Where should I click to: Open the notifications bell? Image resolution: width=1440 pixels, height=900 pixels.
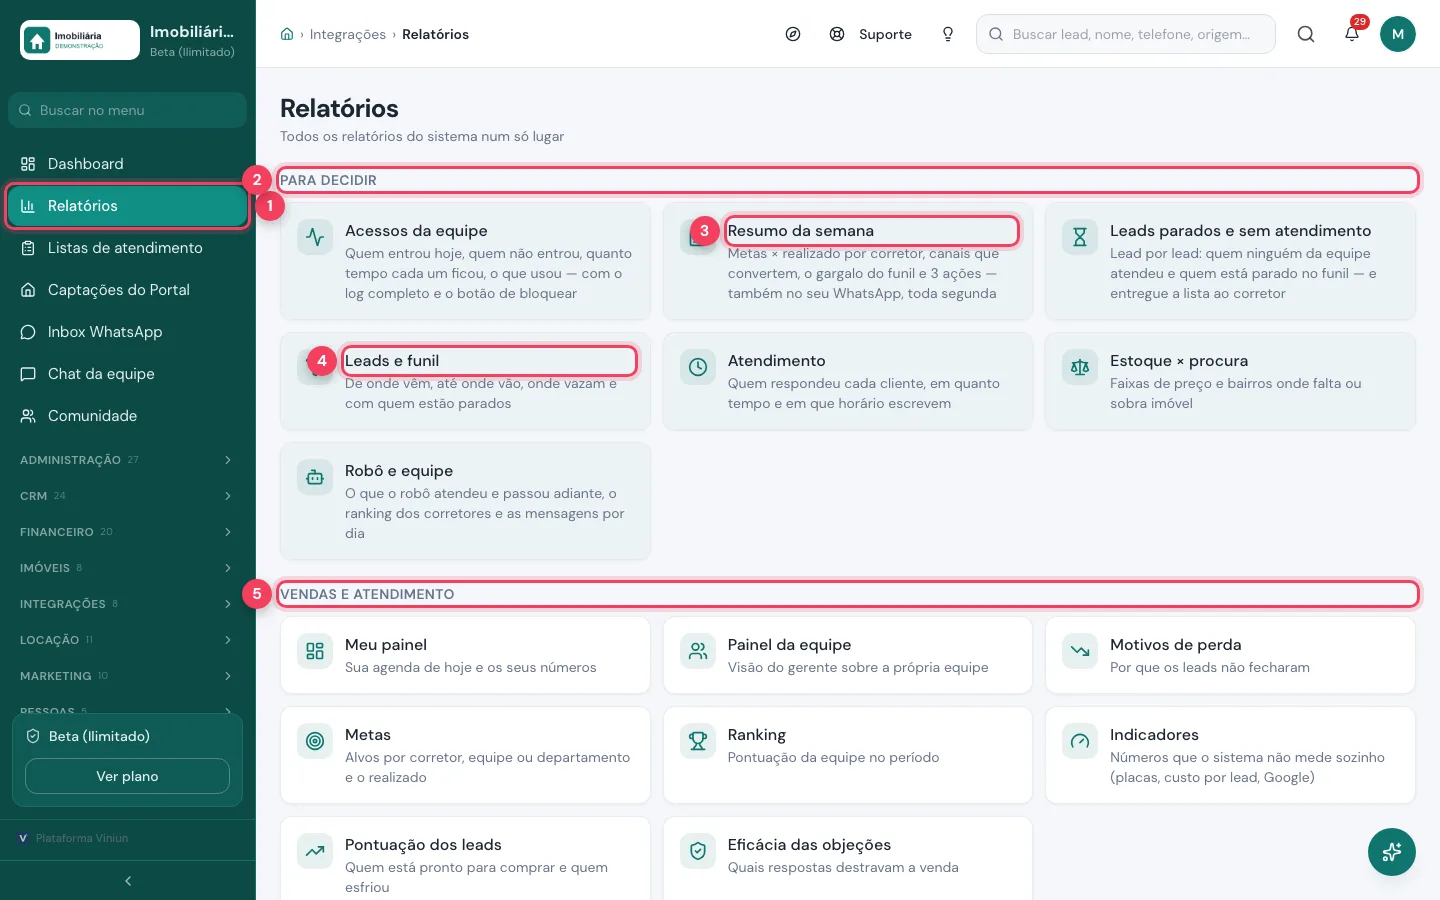tap(1352, 34)
